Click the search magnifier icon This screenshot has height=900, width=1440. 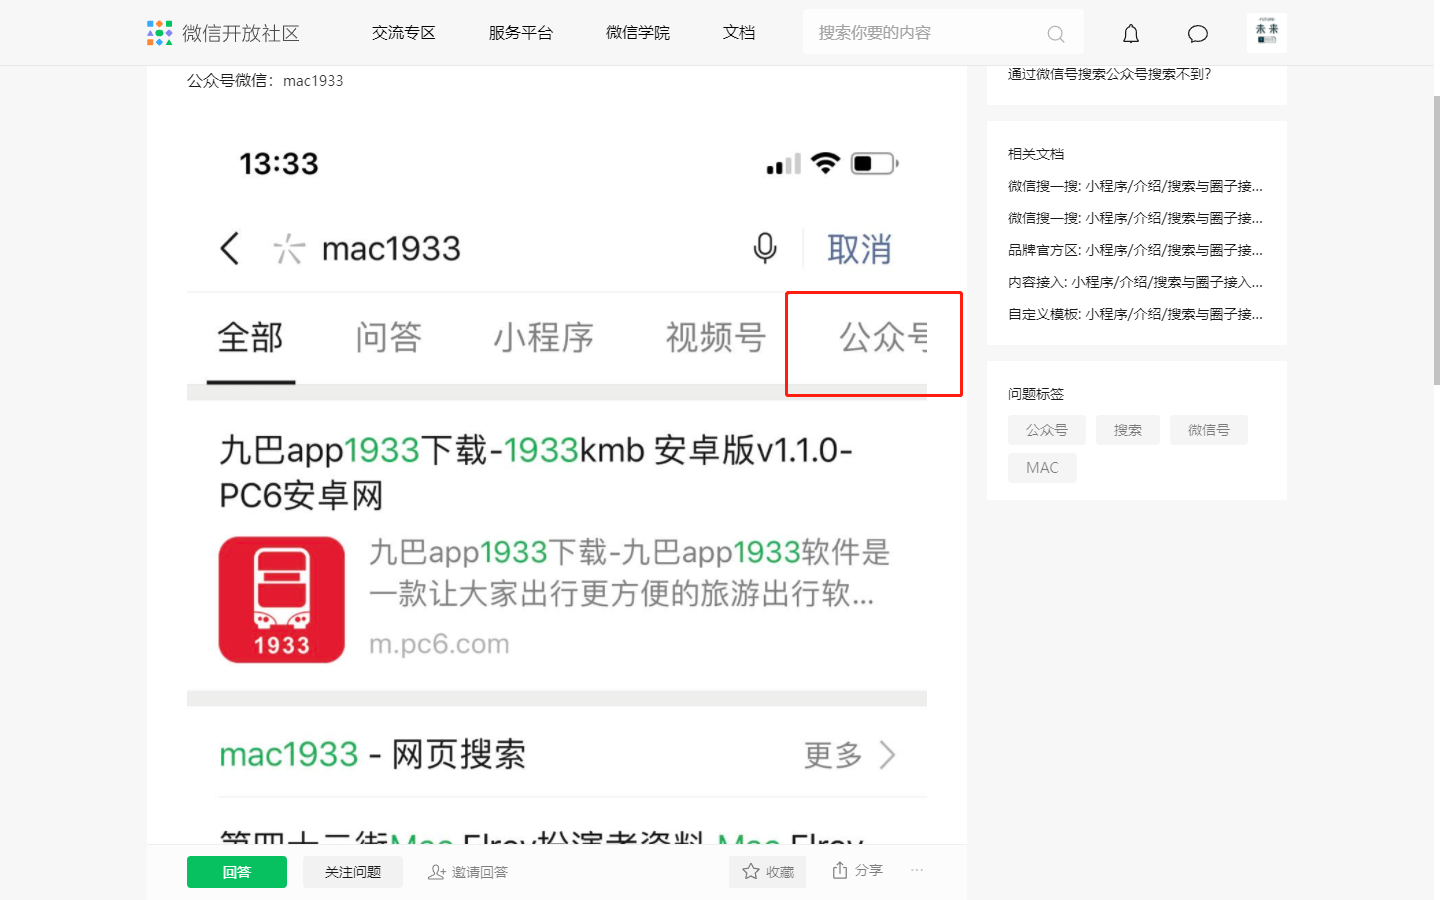(1055, 34)
